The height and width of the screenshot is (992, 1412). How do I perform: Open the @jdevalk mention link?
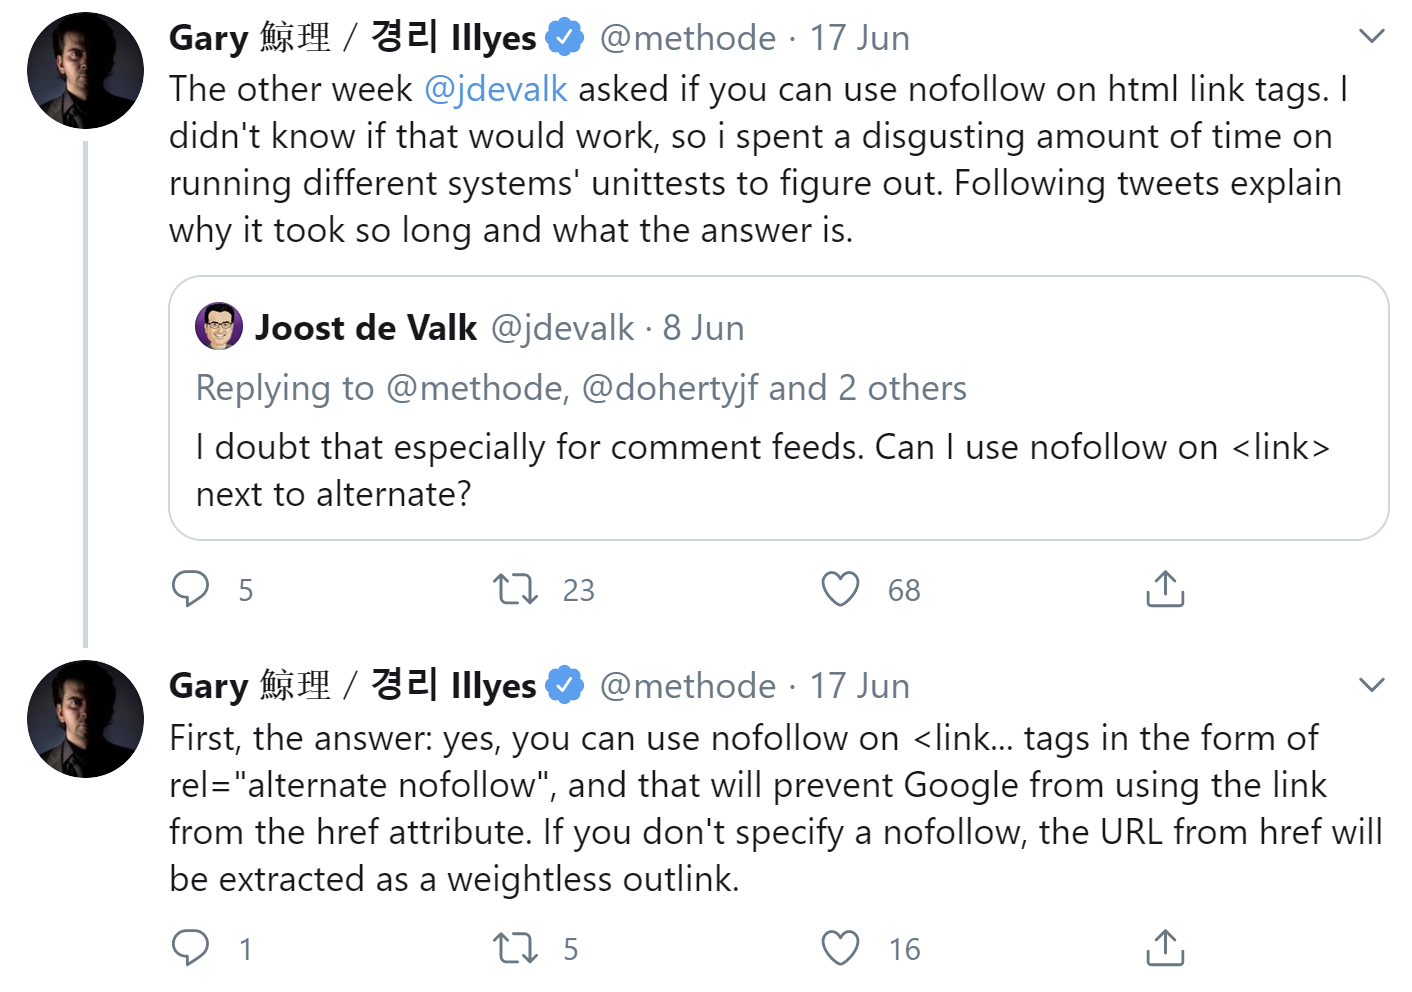point(495,89)
